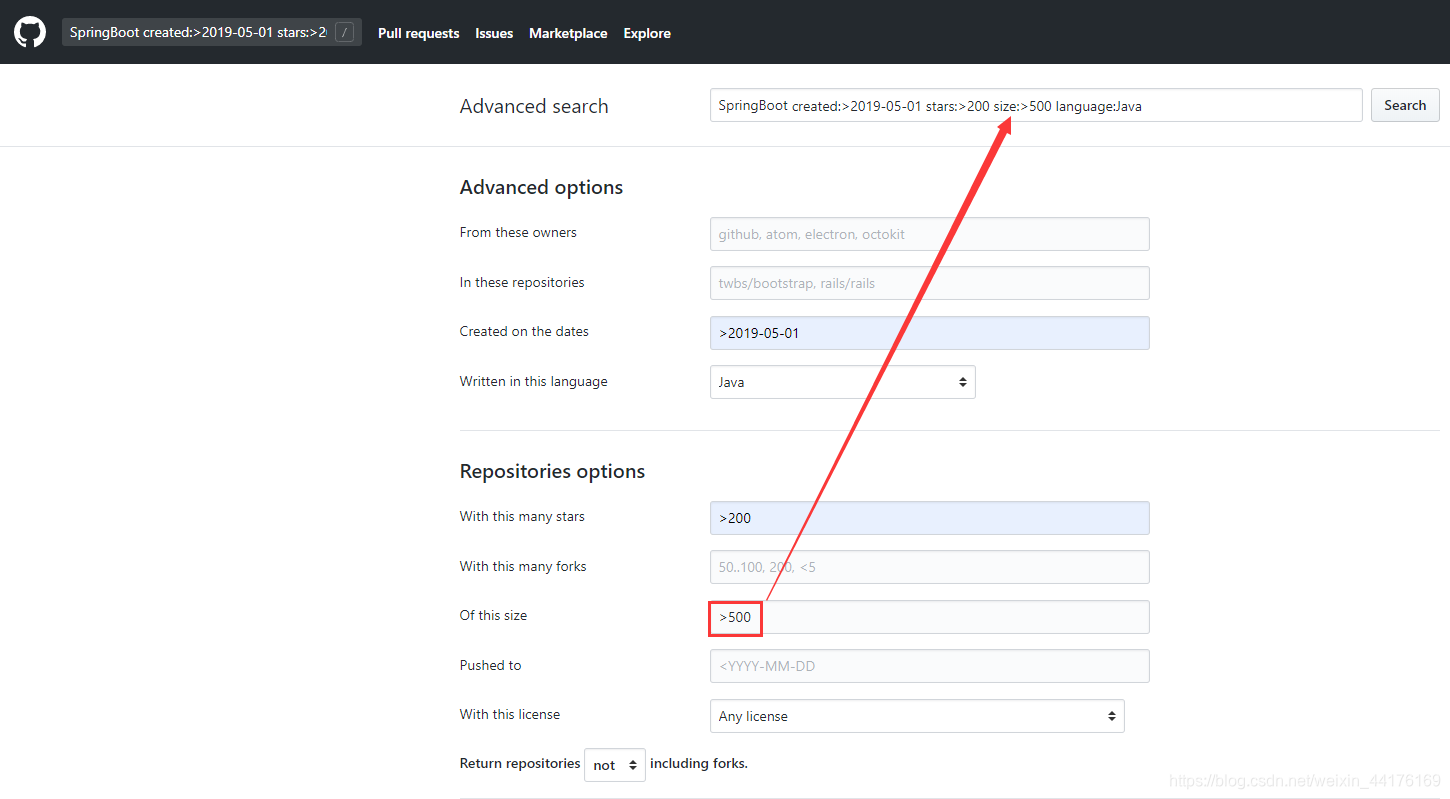
Task: Click the Advanced options heading
Action: click(541, 187)
